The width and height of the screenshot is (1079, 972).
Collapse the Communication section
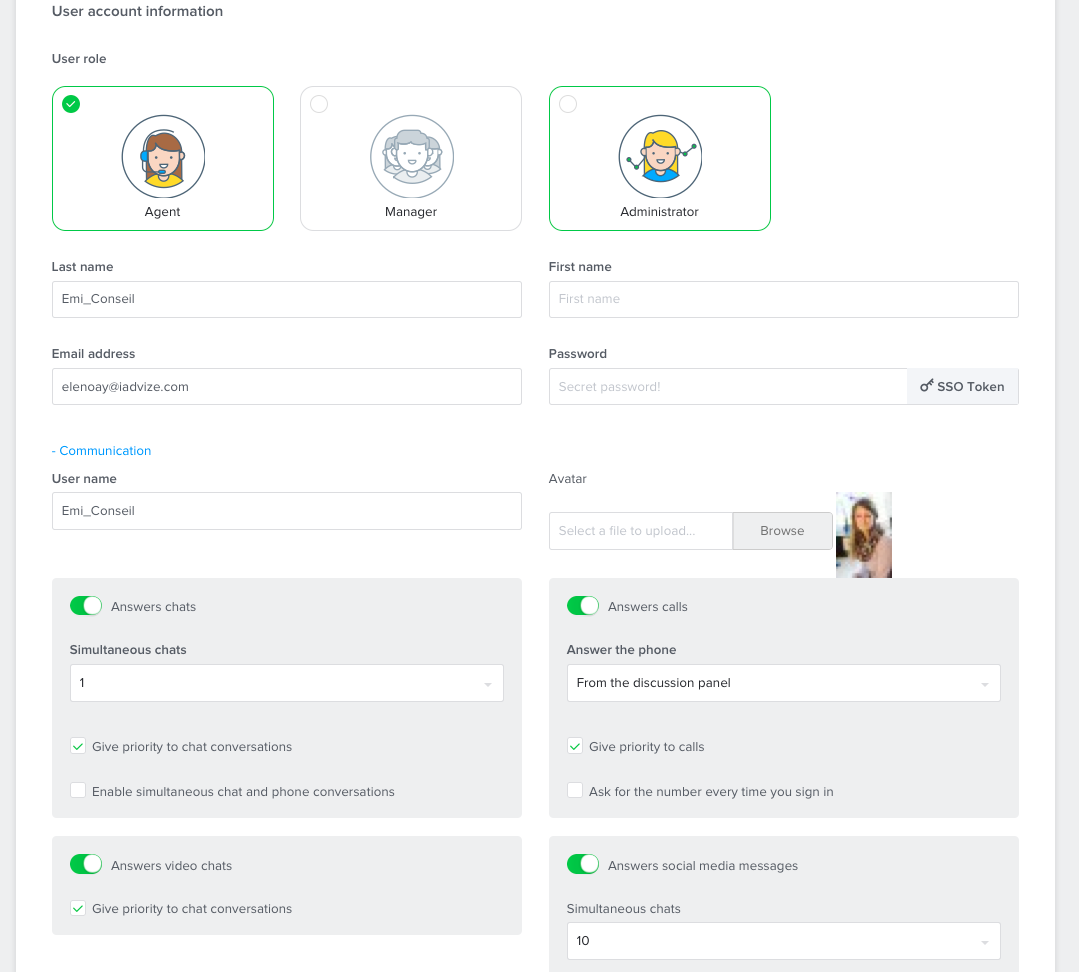click(102, 451)
